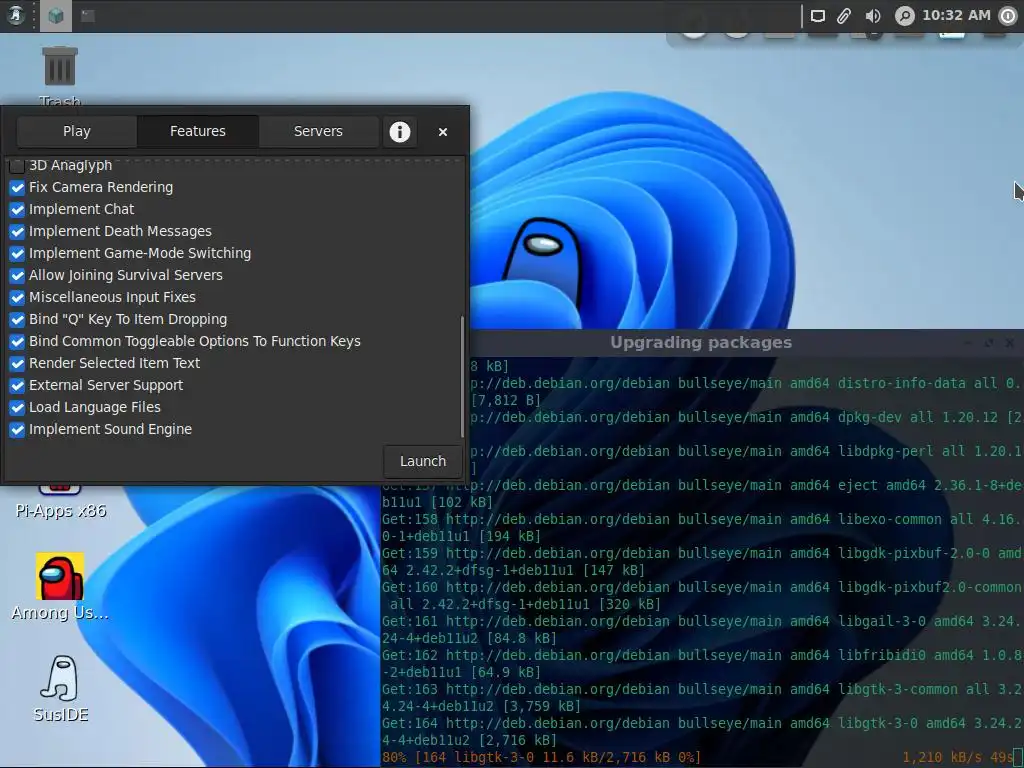Screen dimensions: 1024x768
Task: Toggle Implement Game-Mode Switching
Action: [17, 253]
